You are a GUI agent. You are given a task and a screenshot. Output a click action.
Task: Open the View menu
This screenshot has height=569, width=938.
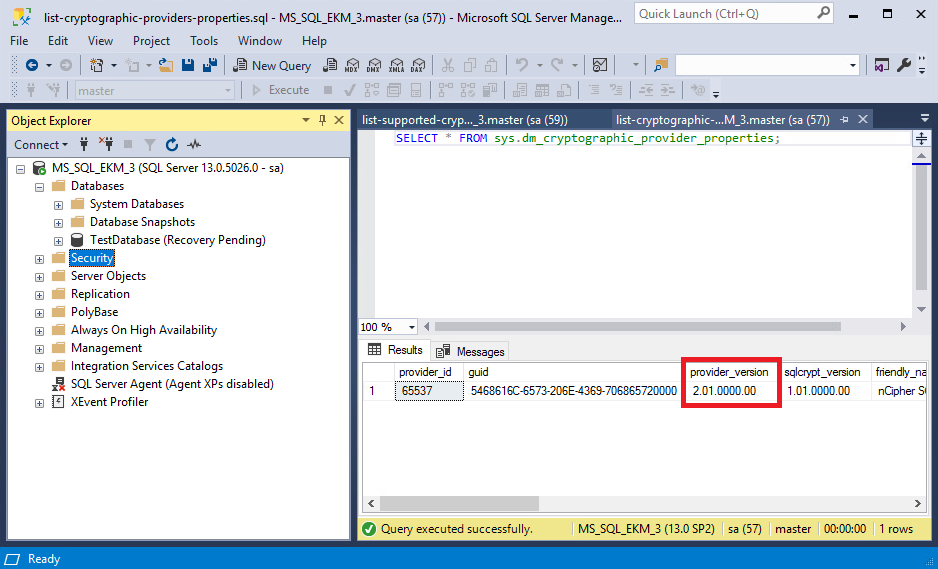(100, 41)
